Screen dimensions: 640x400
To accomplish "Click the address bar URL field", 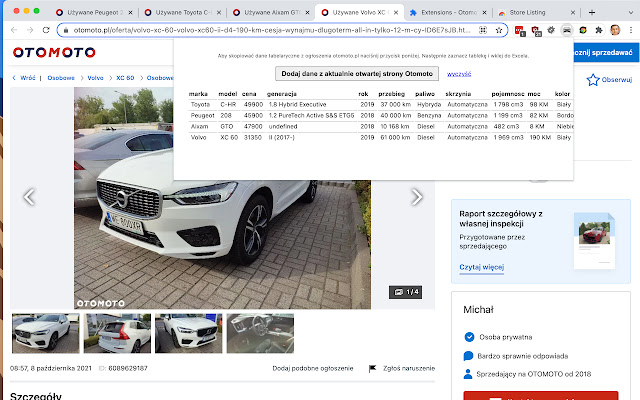I will pos(271,30).
